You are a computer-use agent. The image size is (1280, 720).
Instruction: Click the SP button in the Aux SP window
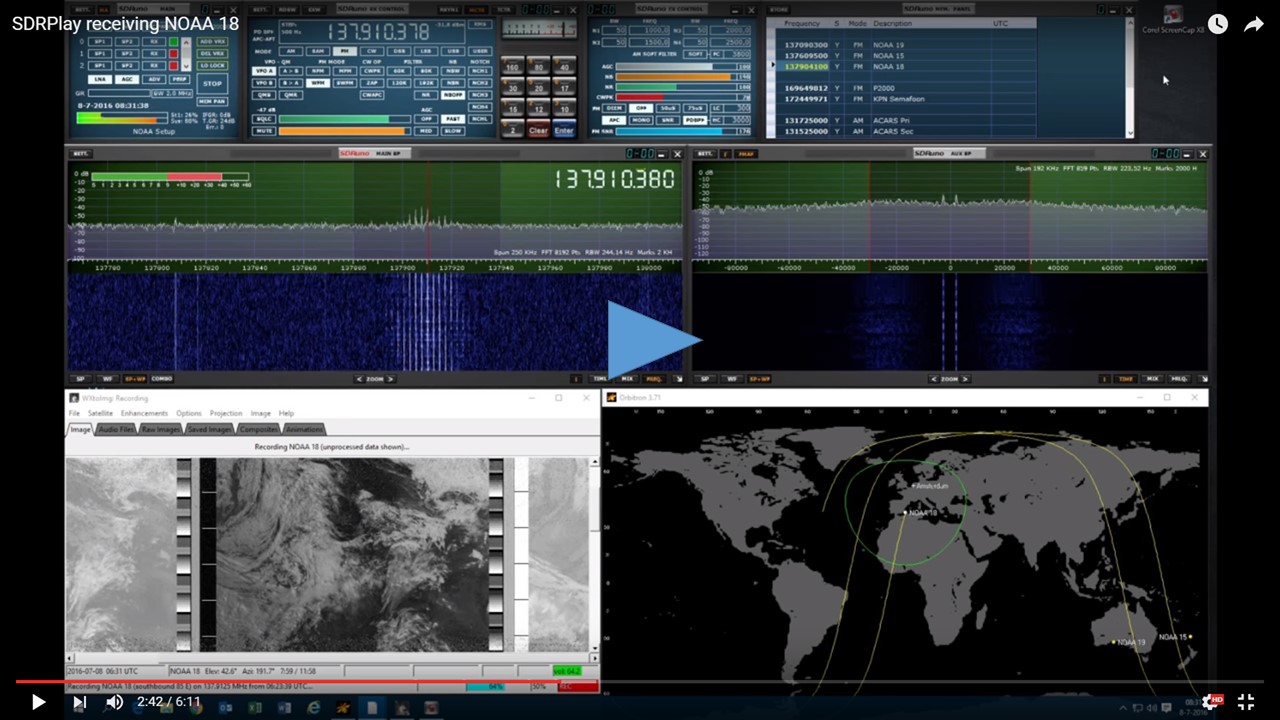coord(704,379)
